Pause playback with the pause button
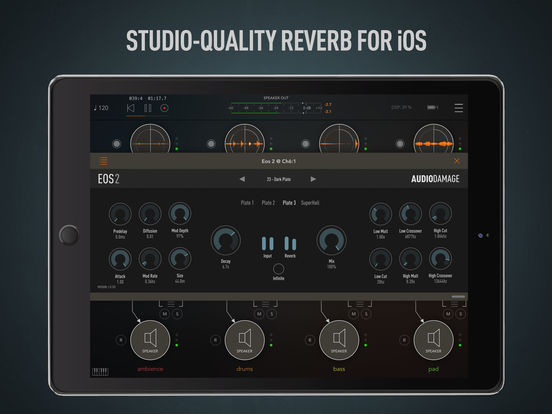552x414 pixels. click(148, 108)
